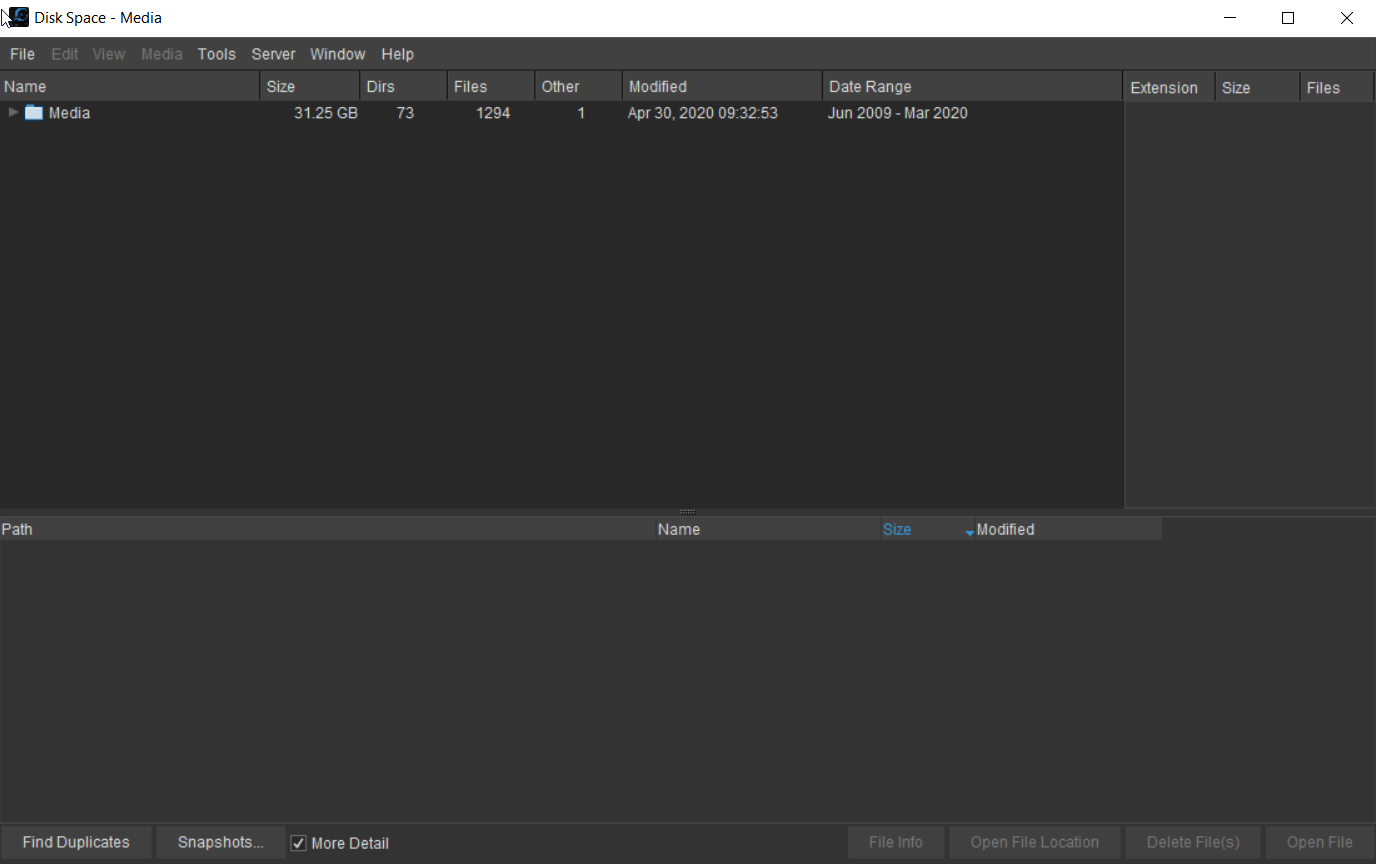Open the Help menu
Image resolution: width=1376 pixels, height=864 pixels.
pyautogui.click(x=397, y=54)
